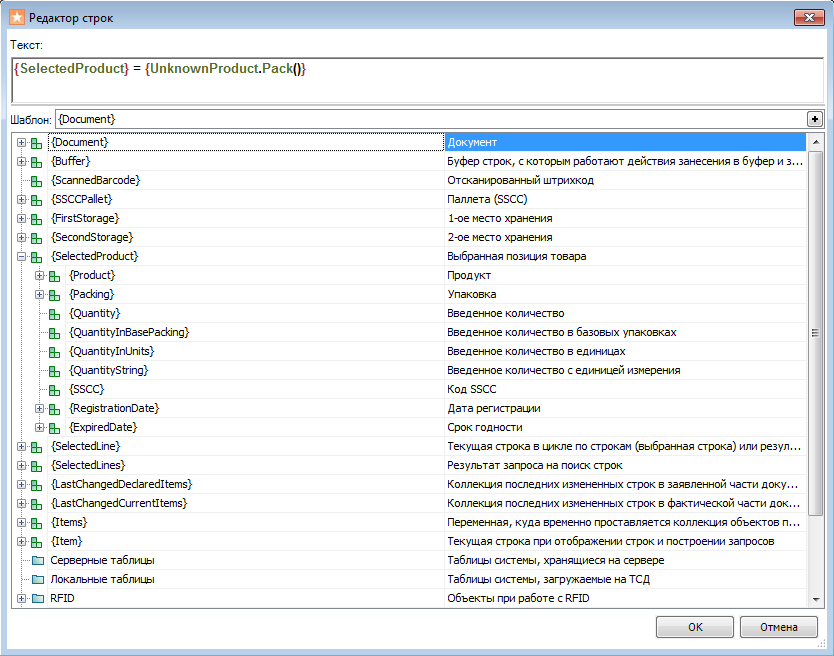Click the description 'Отсканированный штрихкод'
Screen dimensions: 834x656
coord(520,180)
